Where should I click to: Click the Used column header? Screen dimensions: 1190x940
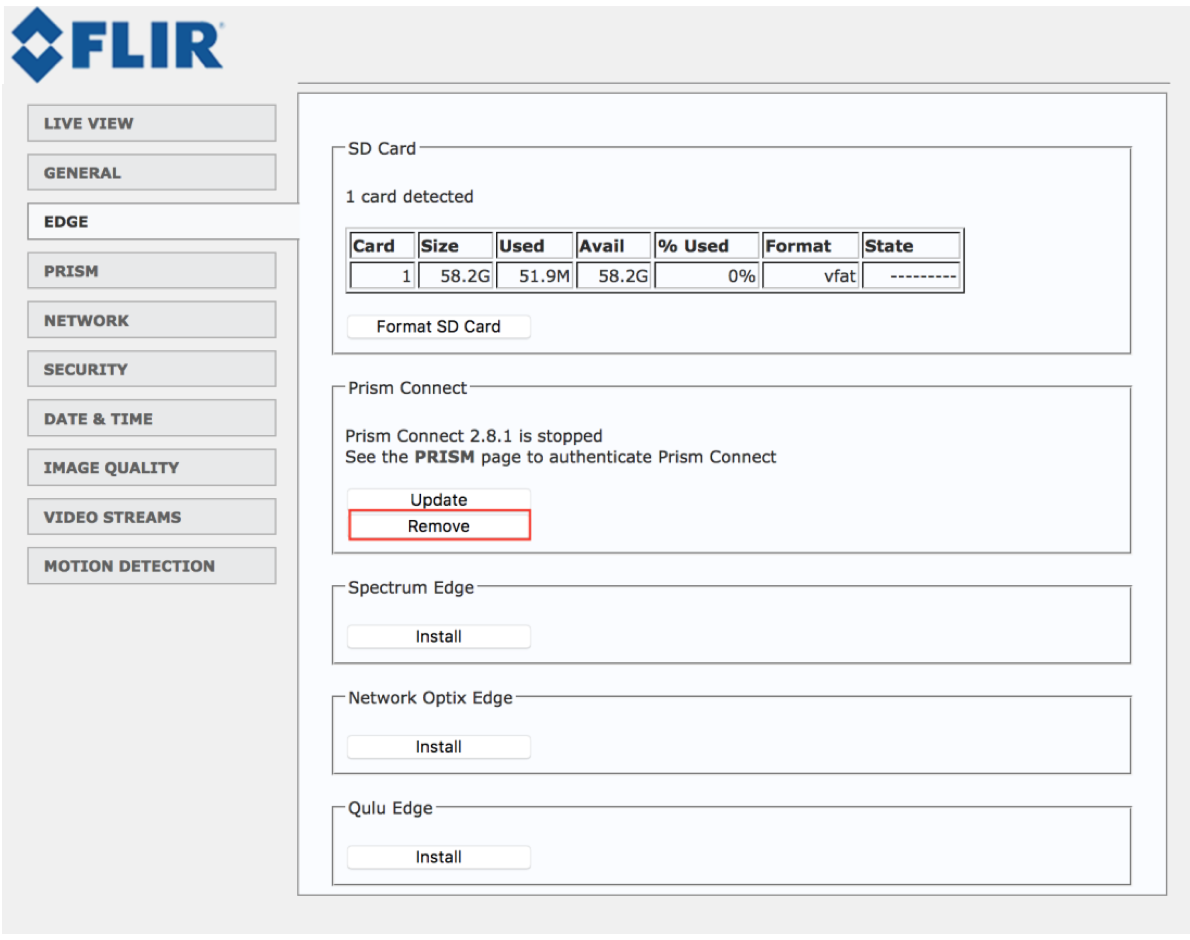pyautogui.click(x=534, y=246)
